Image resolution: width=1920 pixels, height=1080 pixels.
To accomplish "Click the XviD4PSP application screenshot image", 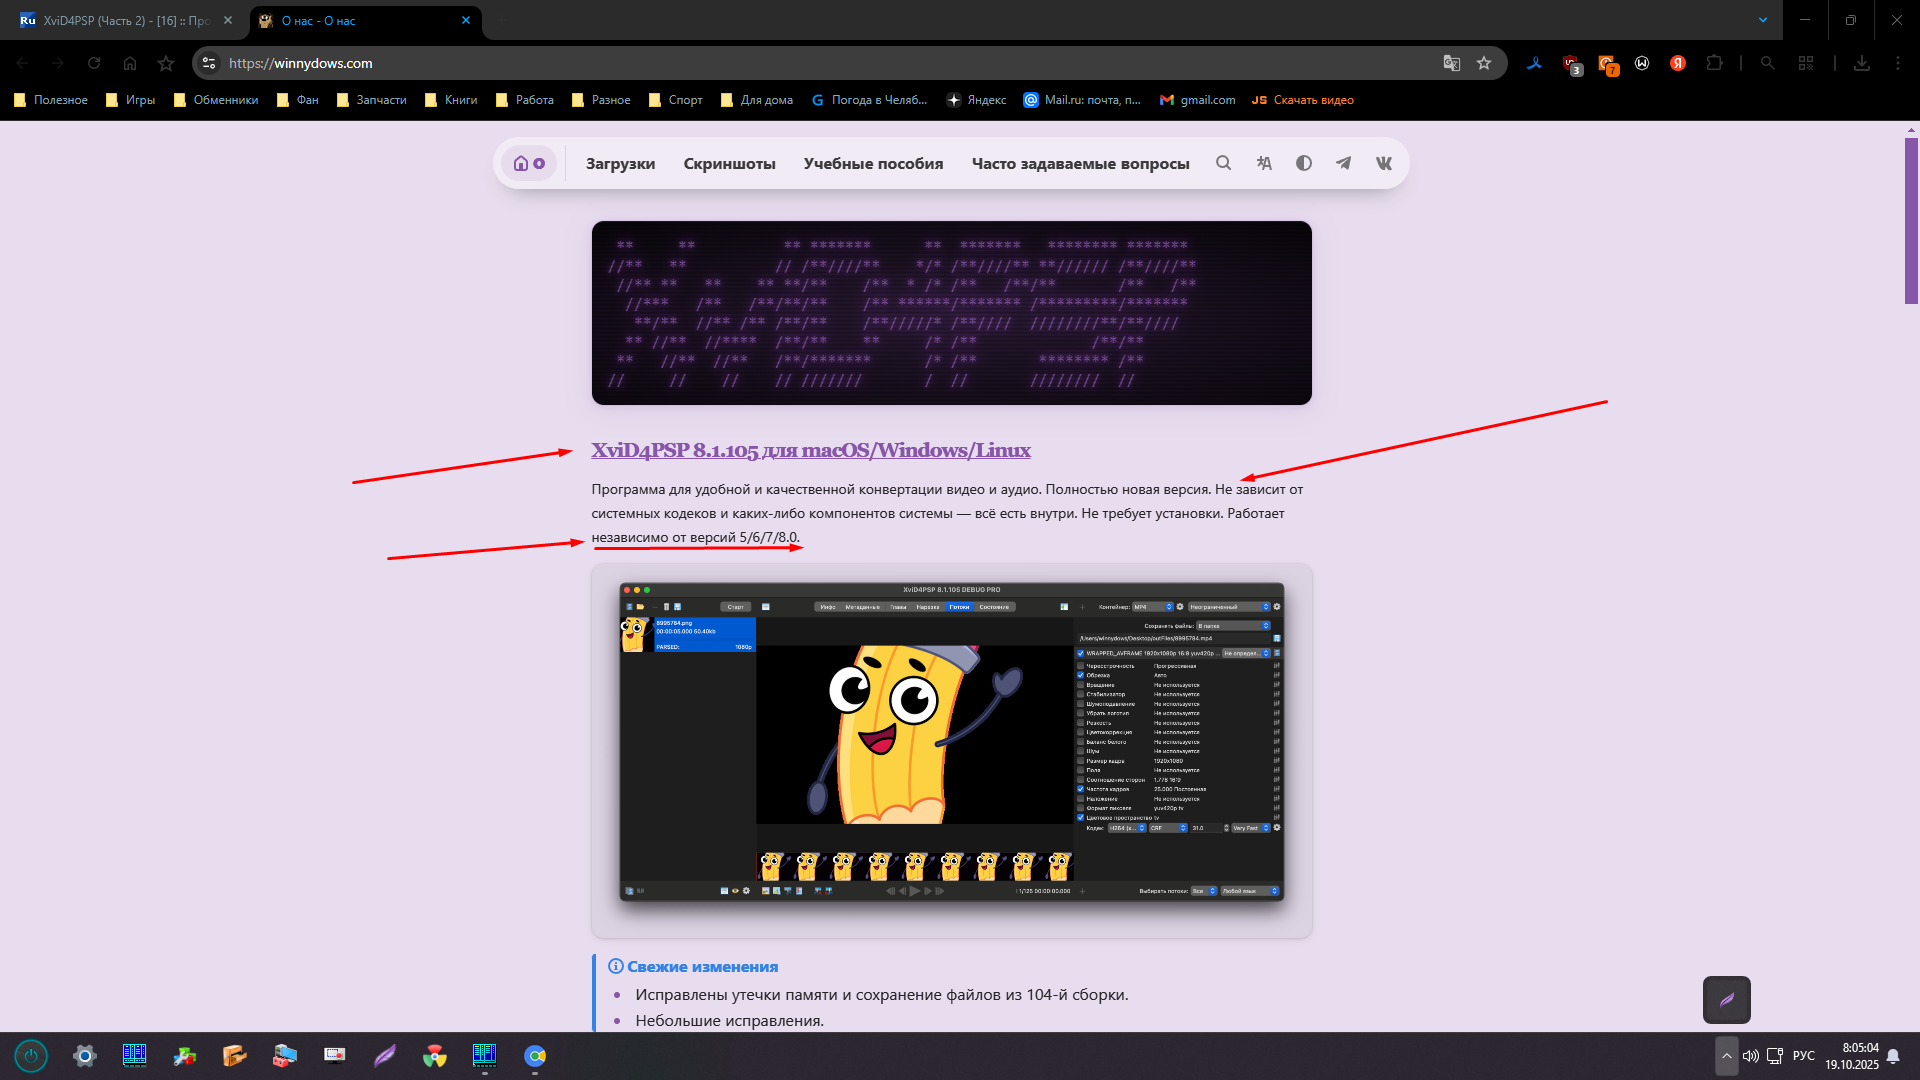I will (951, 742).
